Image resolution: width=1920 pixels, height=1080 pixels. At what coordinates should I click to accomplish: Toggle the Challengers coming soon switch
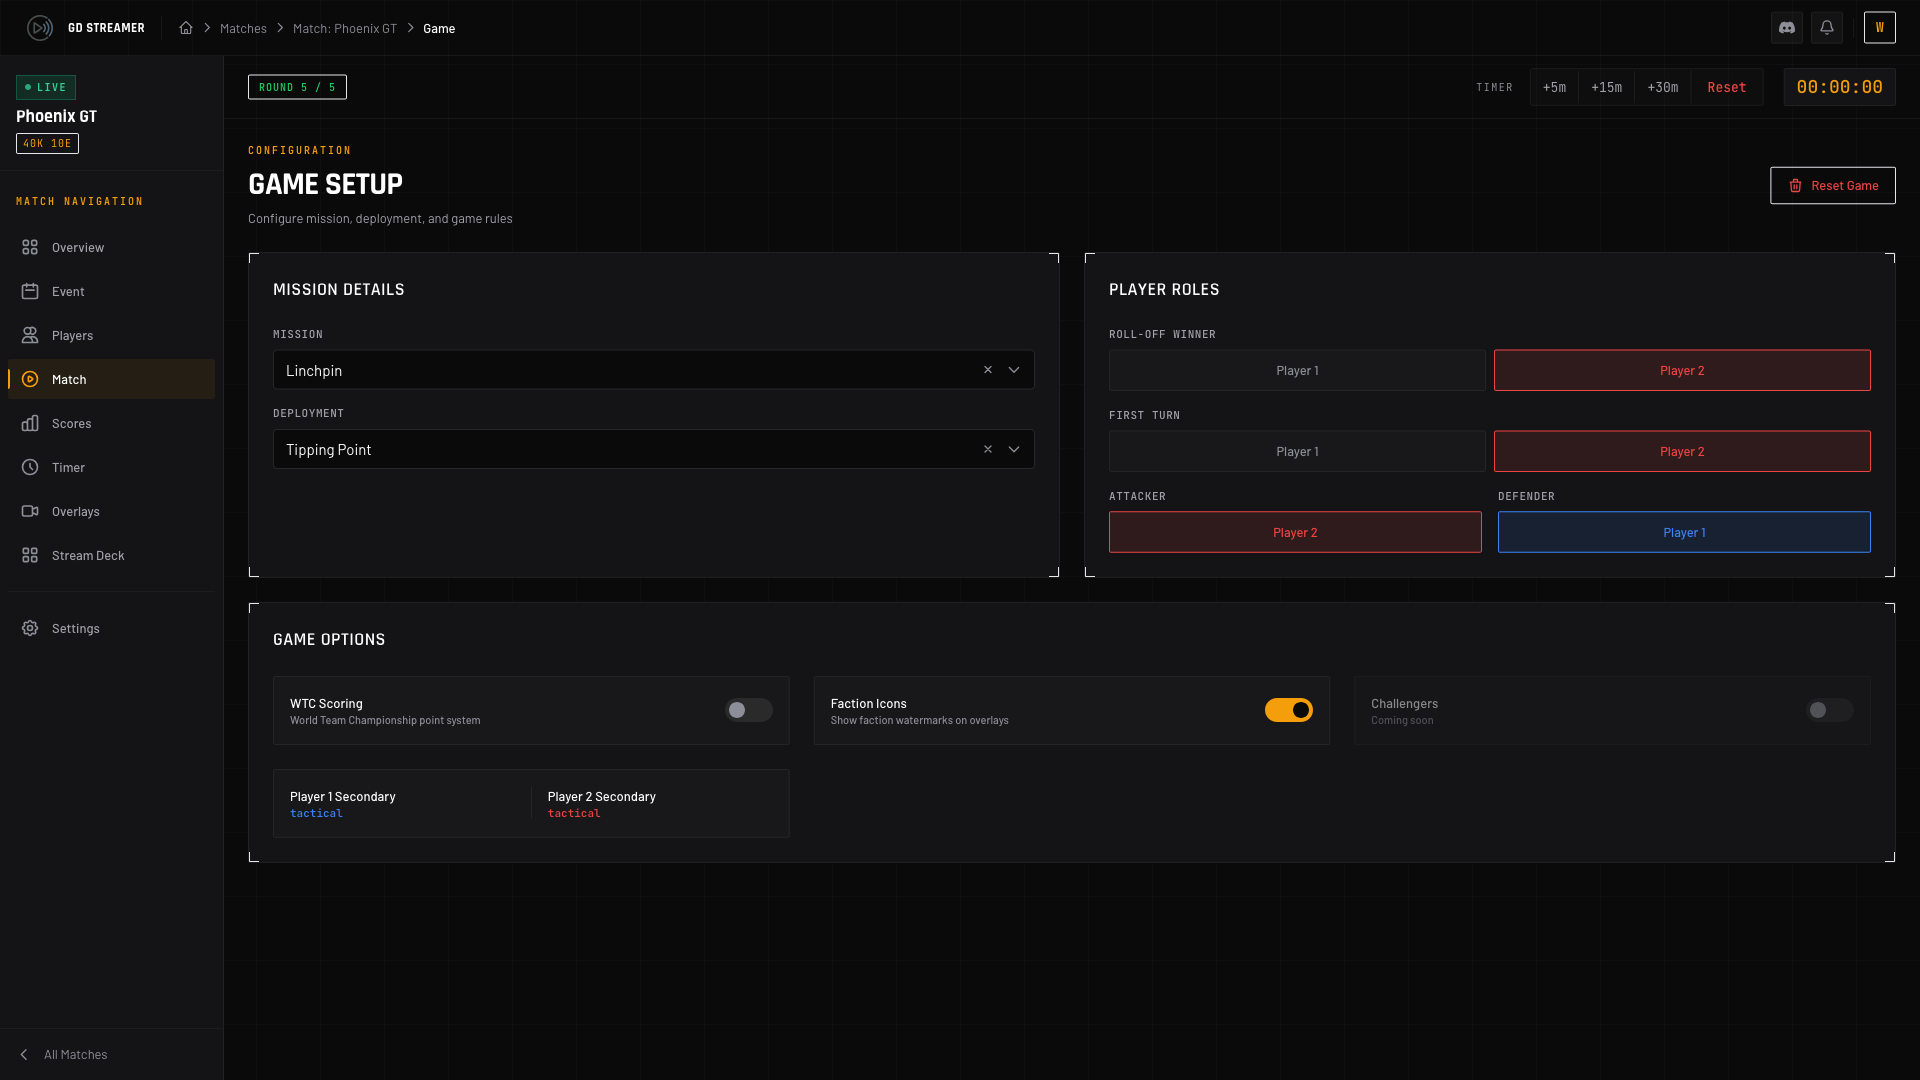pyautogui.click(x=1829, y=710)
